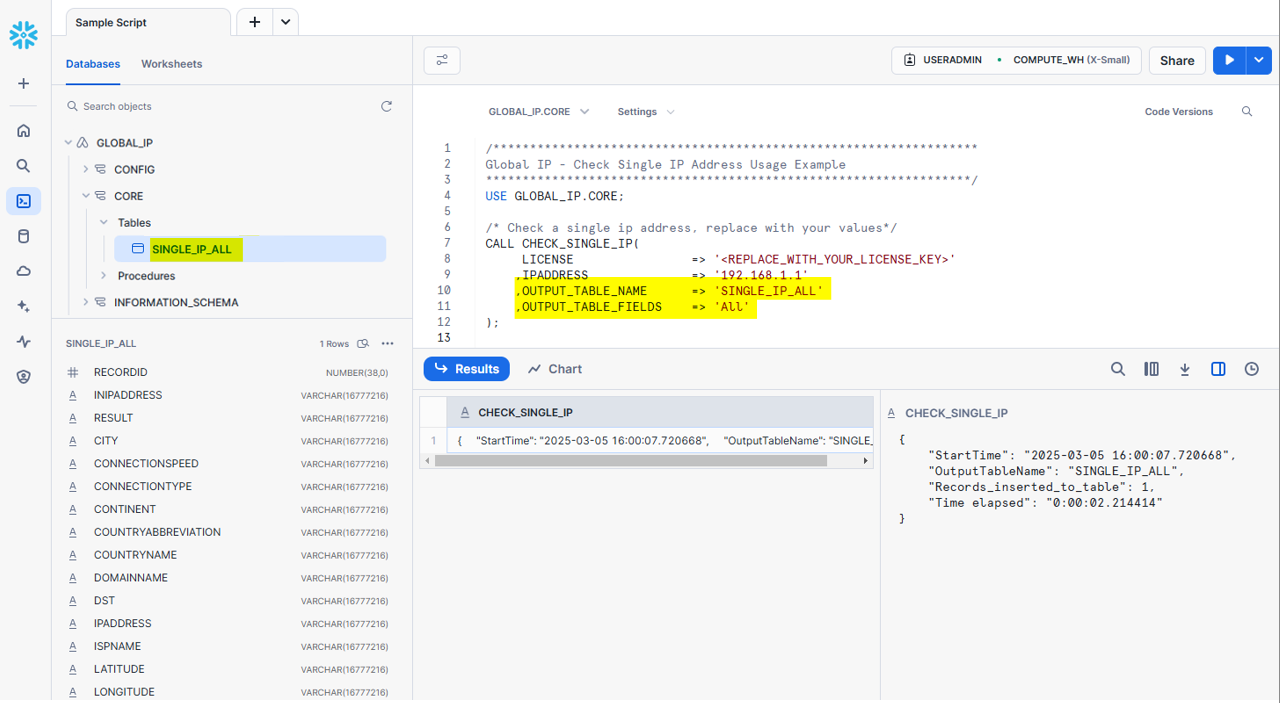This screenshot has height=703, width=1280.
Task: Open the USERADMIN role and warehouse selector
Action: 1017,60
